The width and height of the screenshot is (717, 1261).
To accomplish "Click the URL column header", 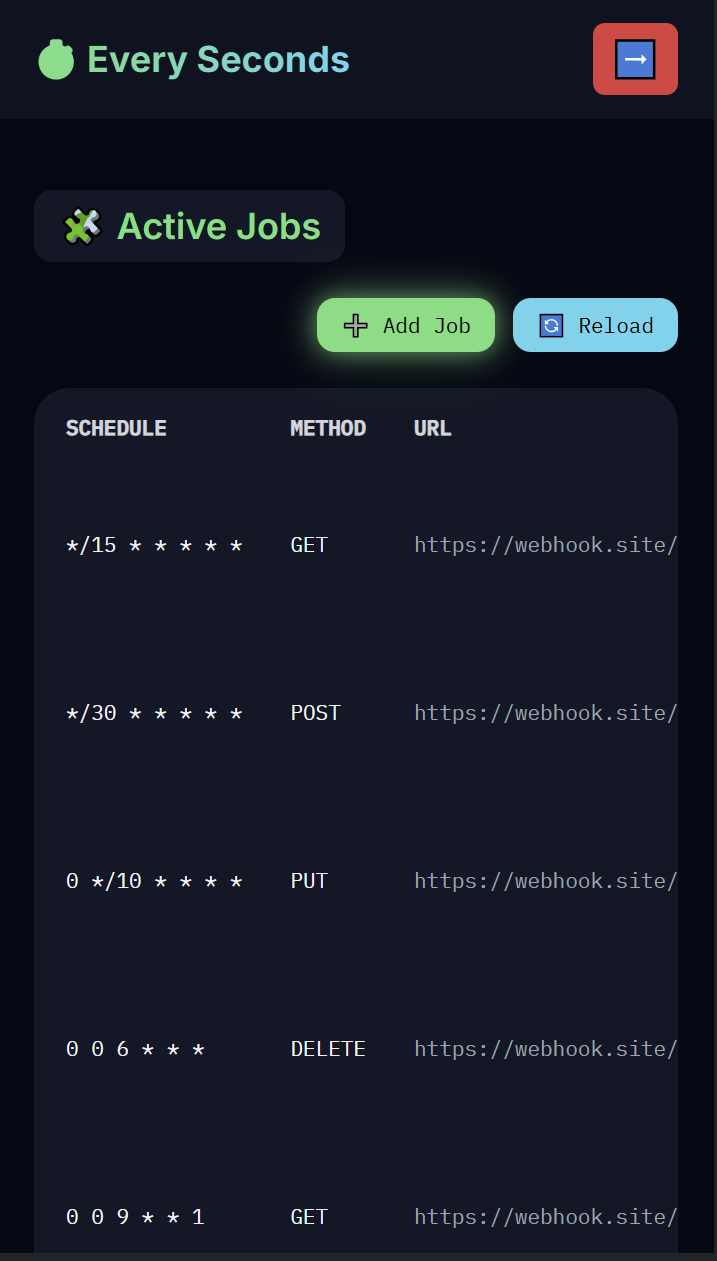I will click(432, 428).
